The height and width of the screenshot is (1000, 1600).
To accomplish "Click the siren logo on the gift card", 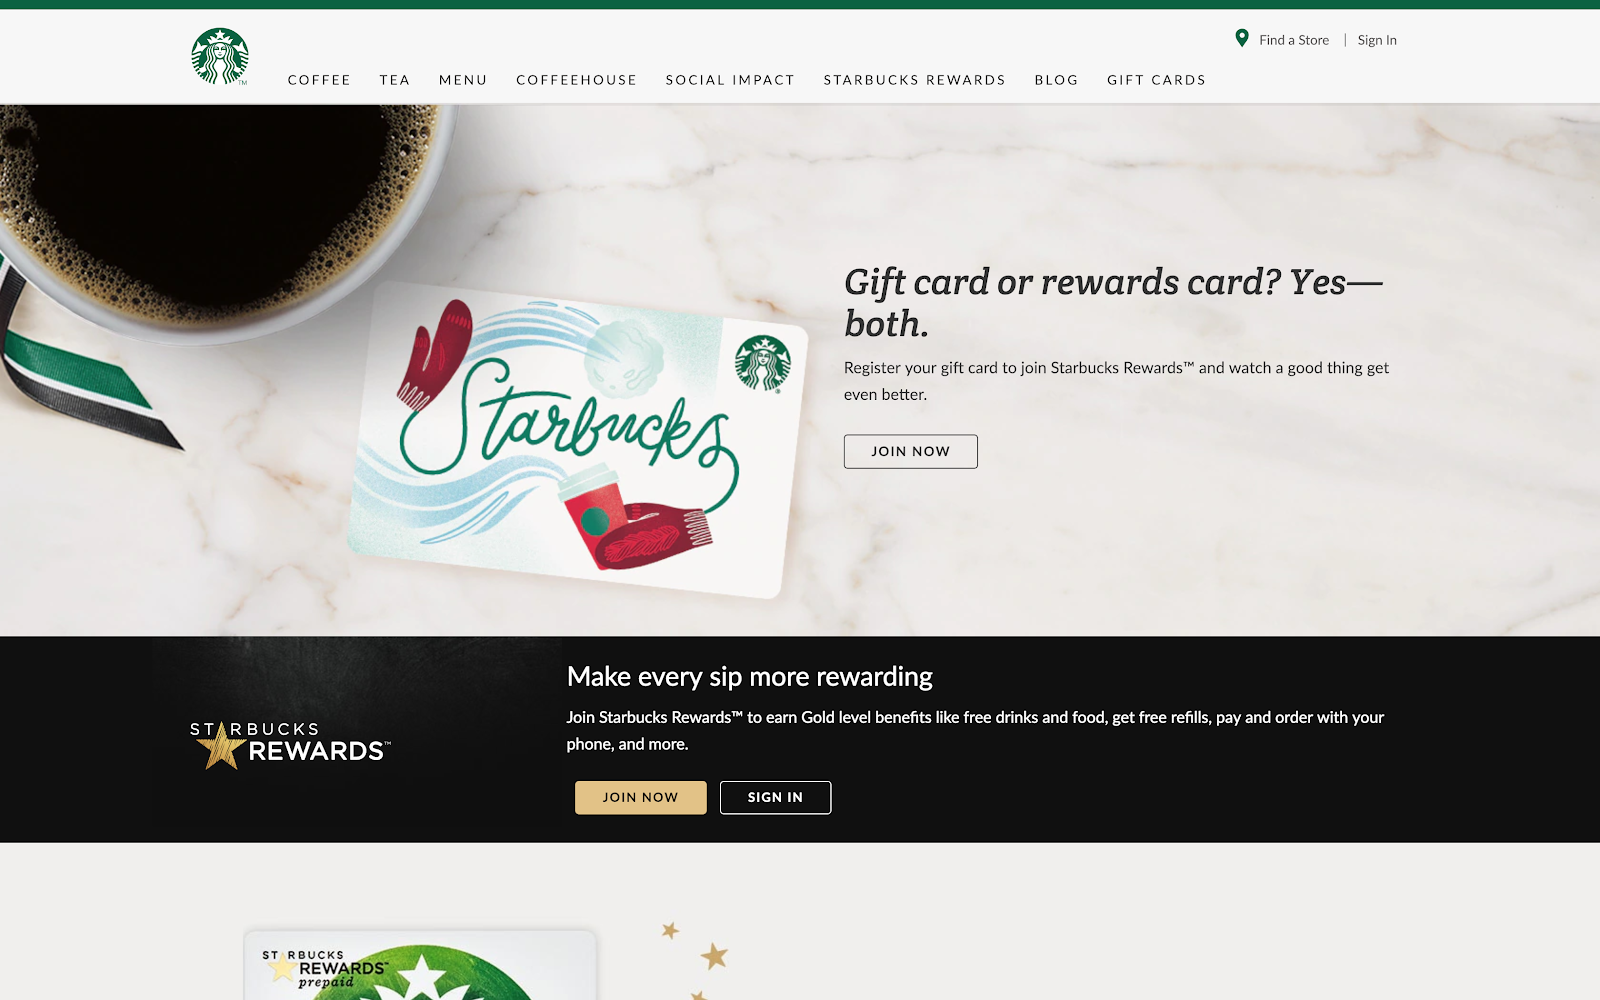I will coord(763,363).
